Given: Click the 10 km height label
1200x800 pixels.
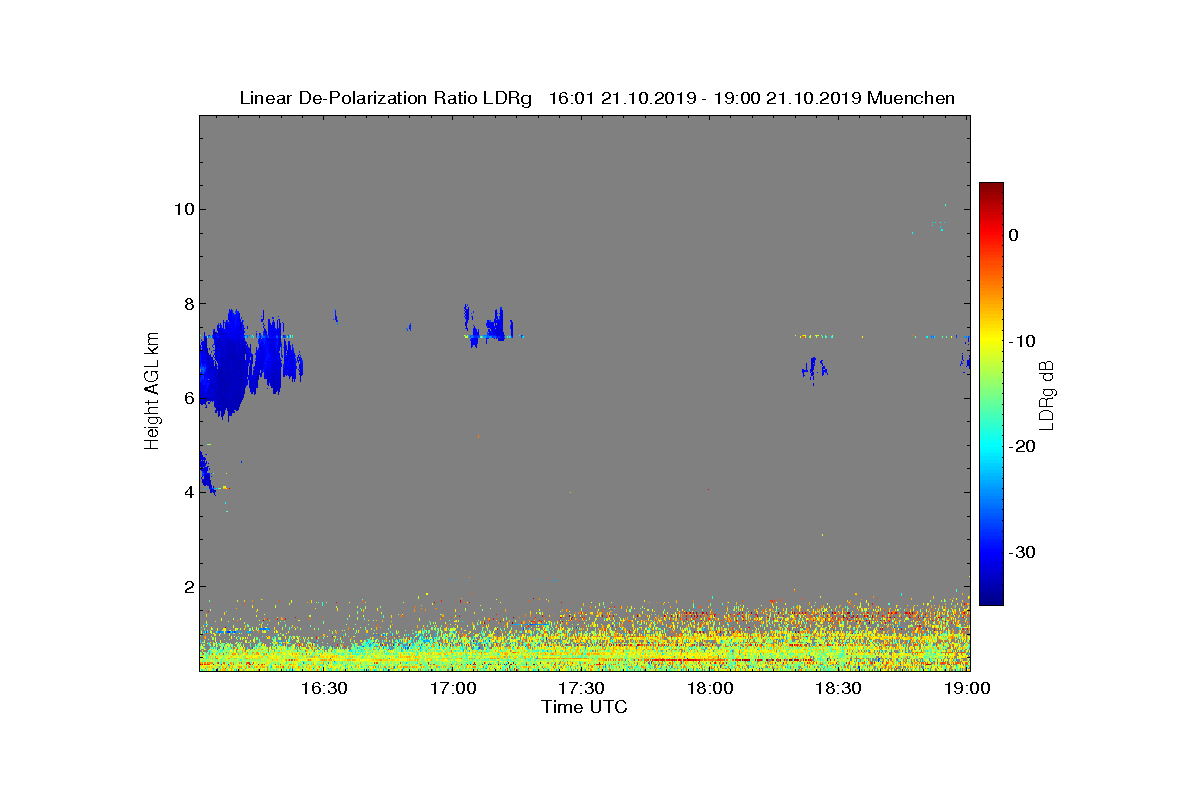Looking at the screenshot, I should (x=182, y=209).
